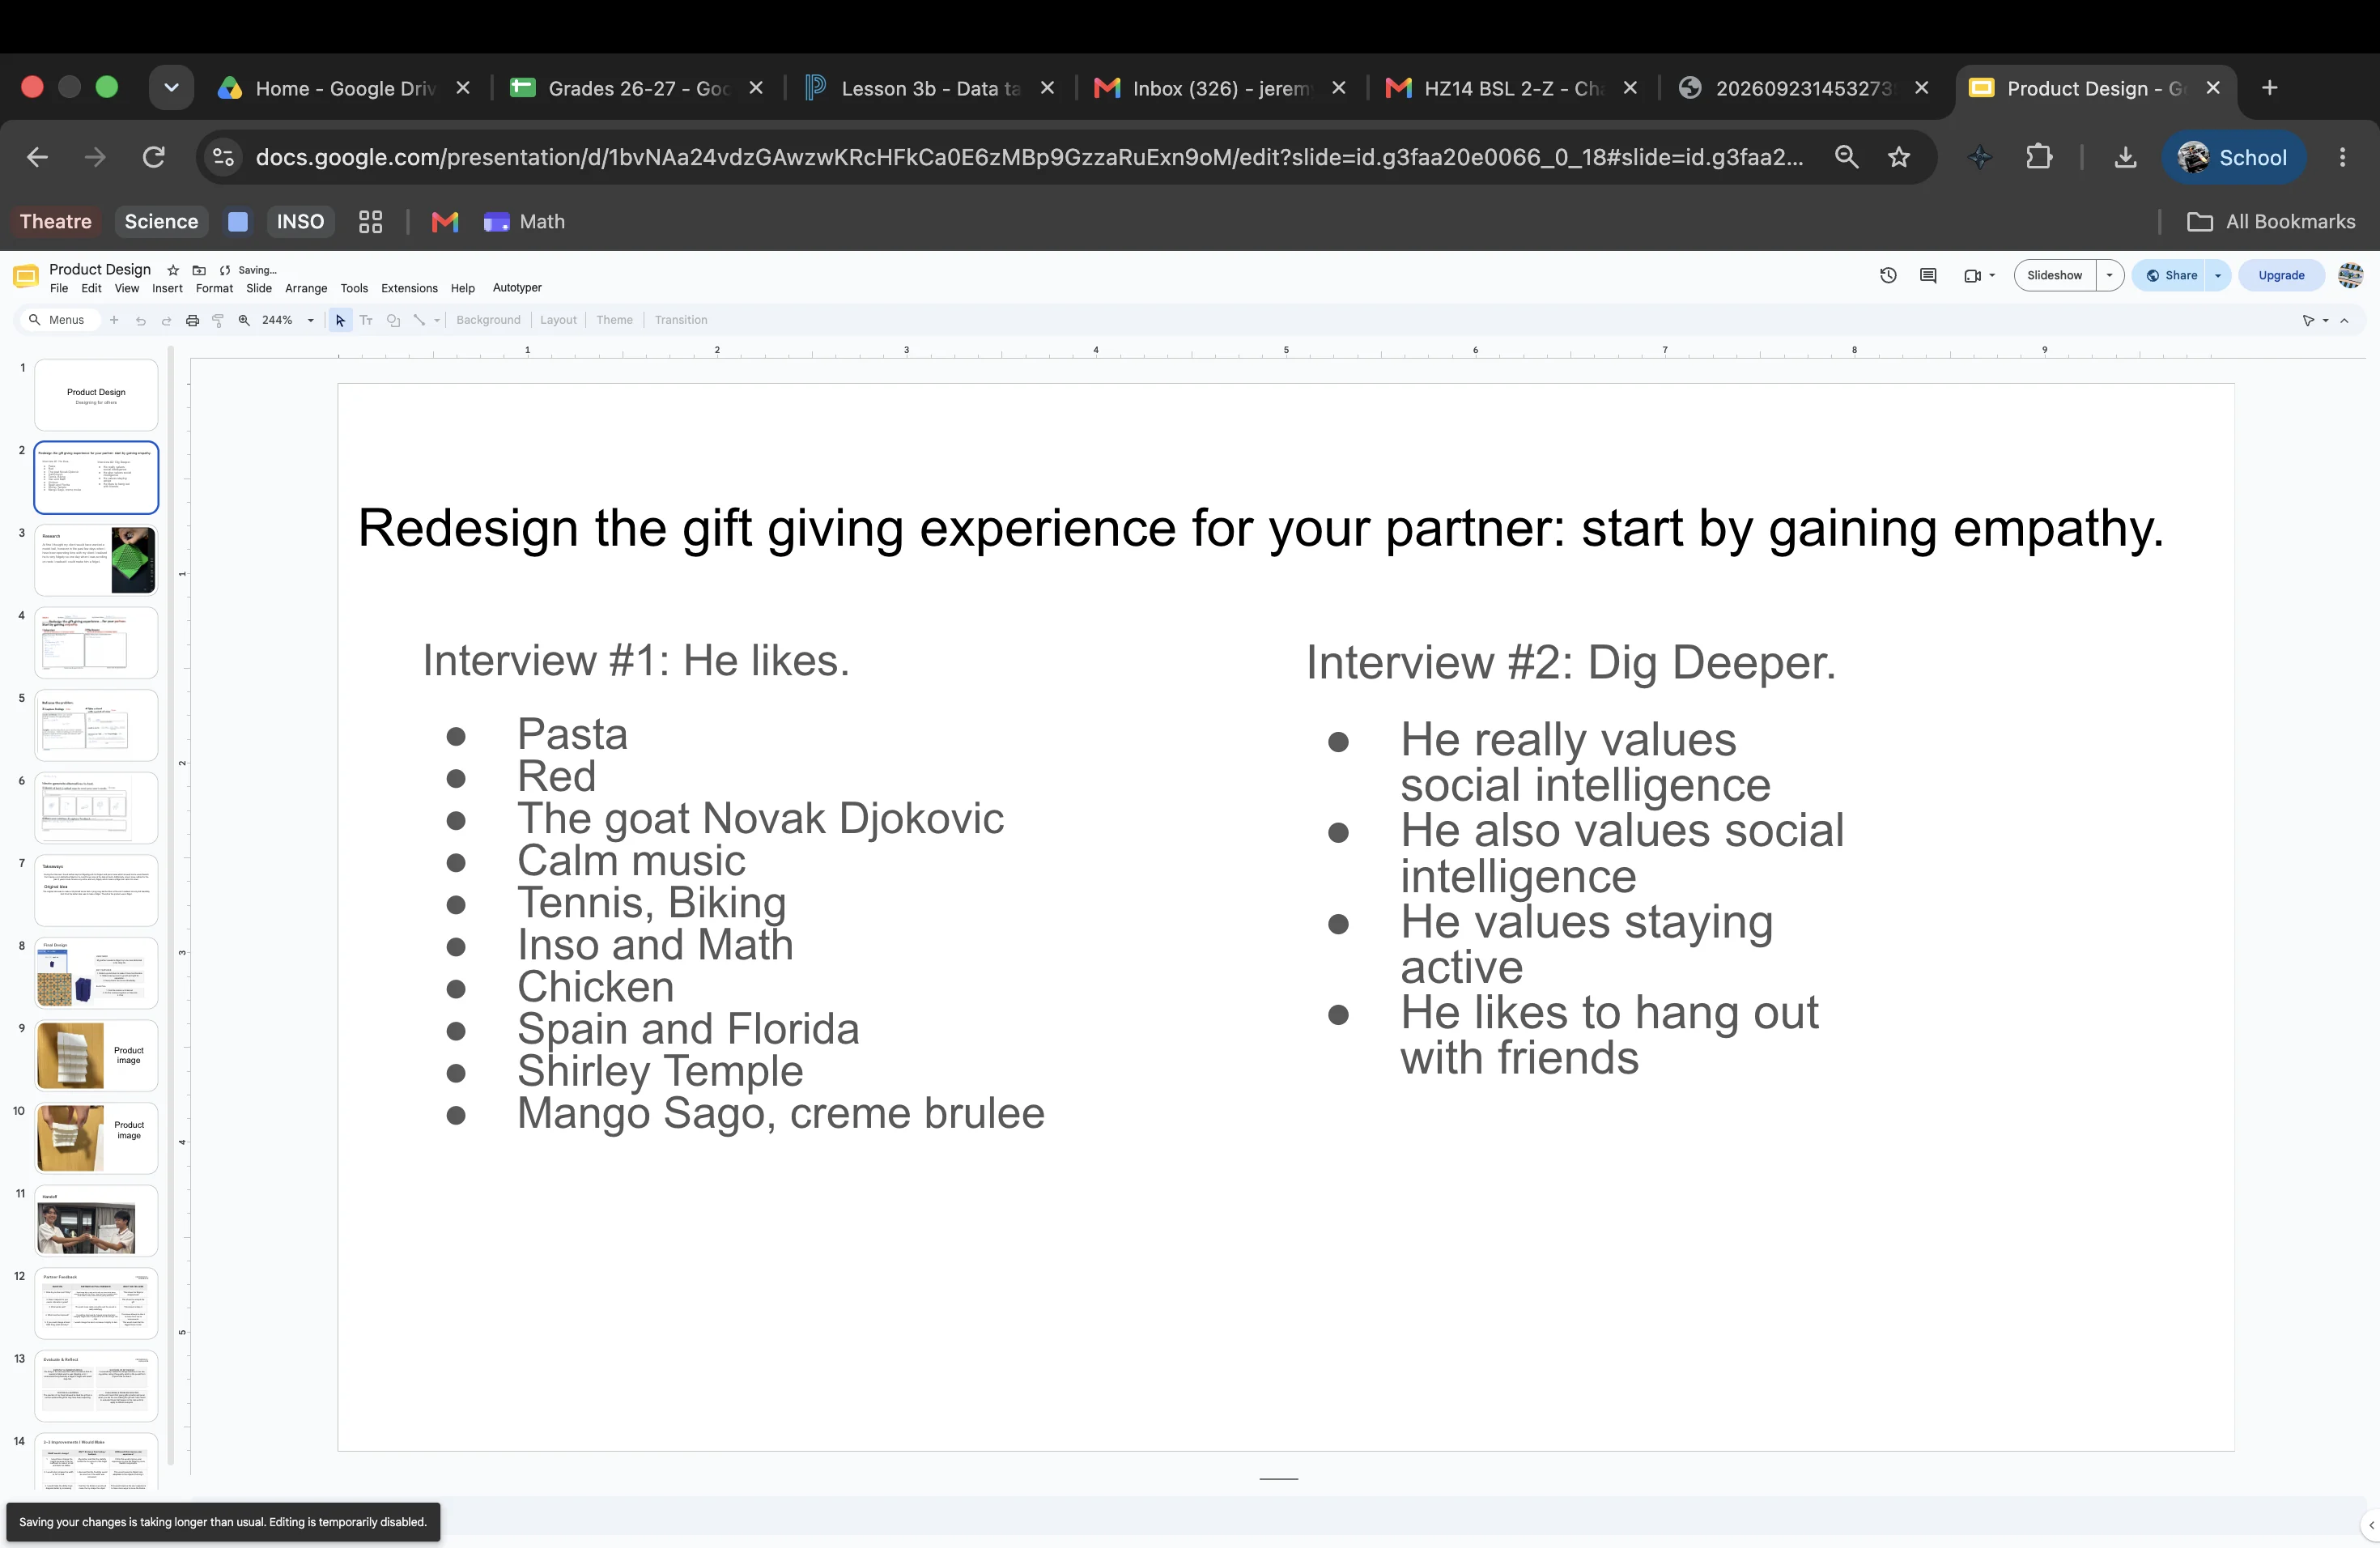Image resolution: width=2380 pixels, height=1548 pixels.
Task: Click the Menus search field
Action: pyautogui.click(x=58, y=320)
